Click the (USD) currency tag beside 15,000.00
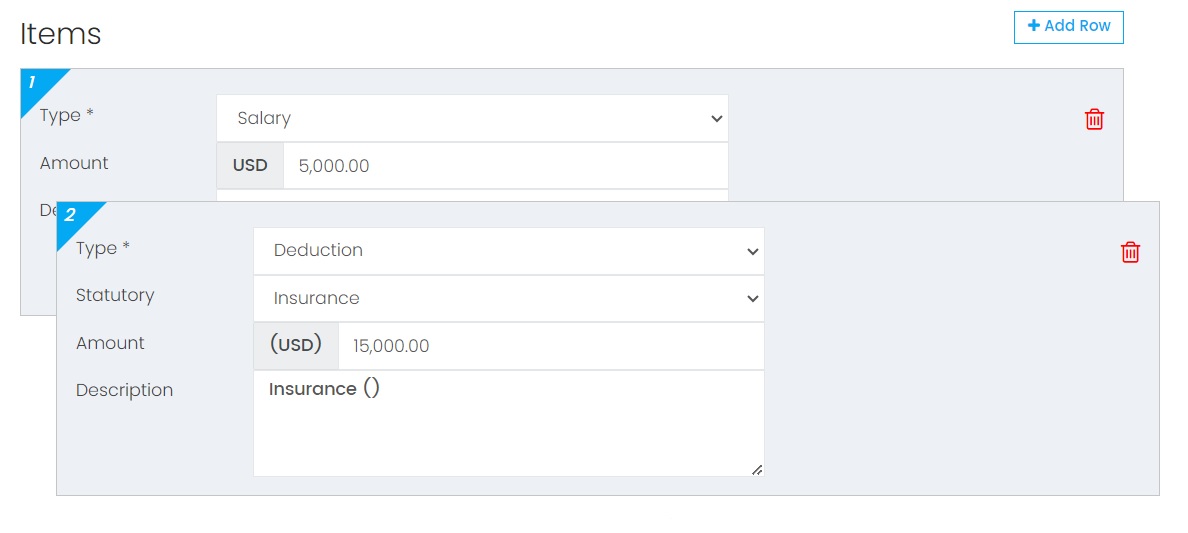 [296, 346]
